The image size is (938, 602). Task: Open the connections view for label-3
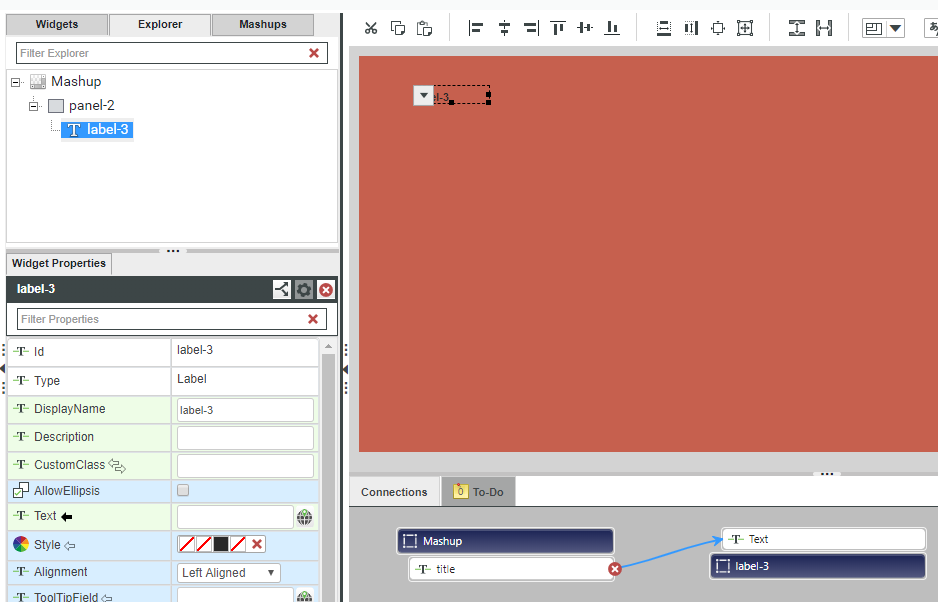click(281, 289)
